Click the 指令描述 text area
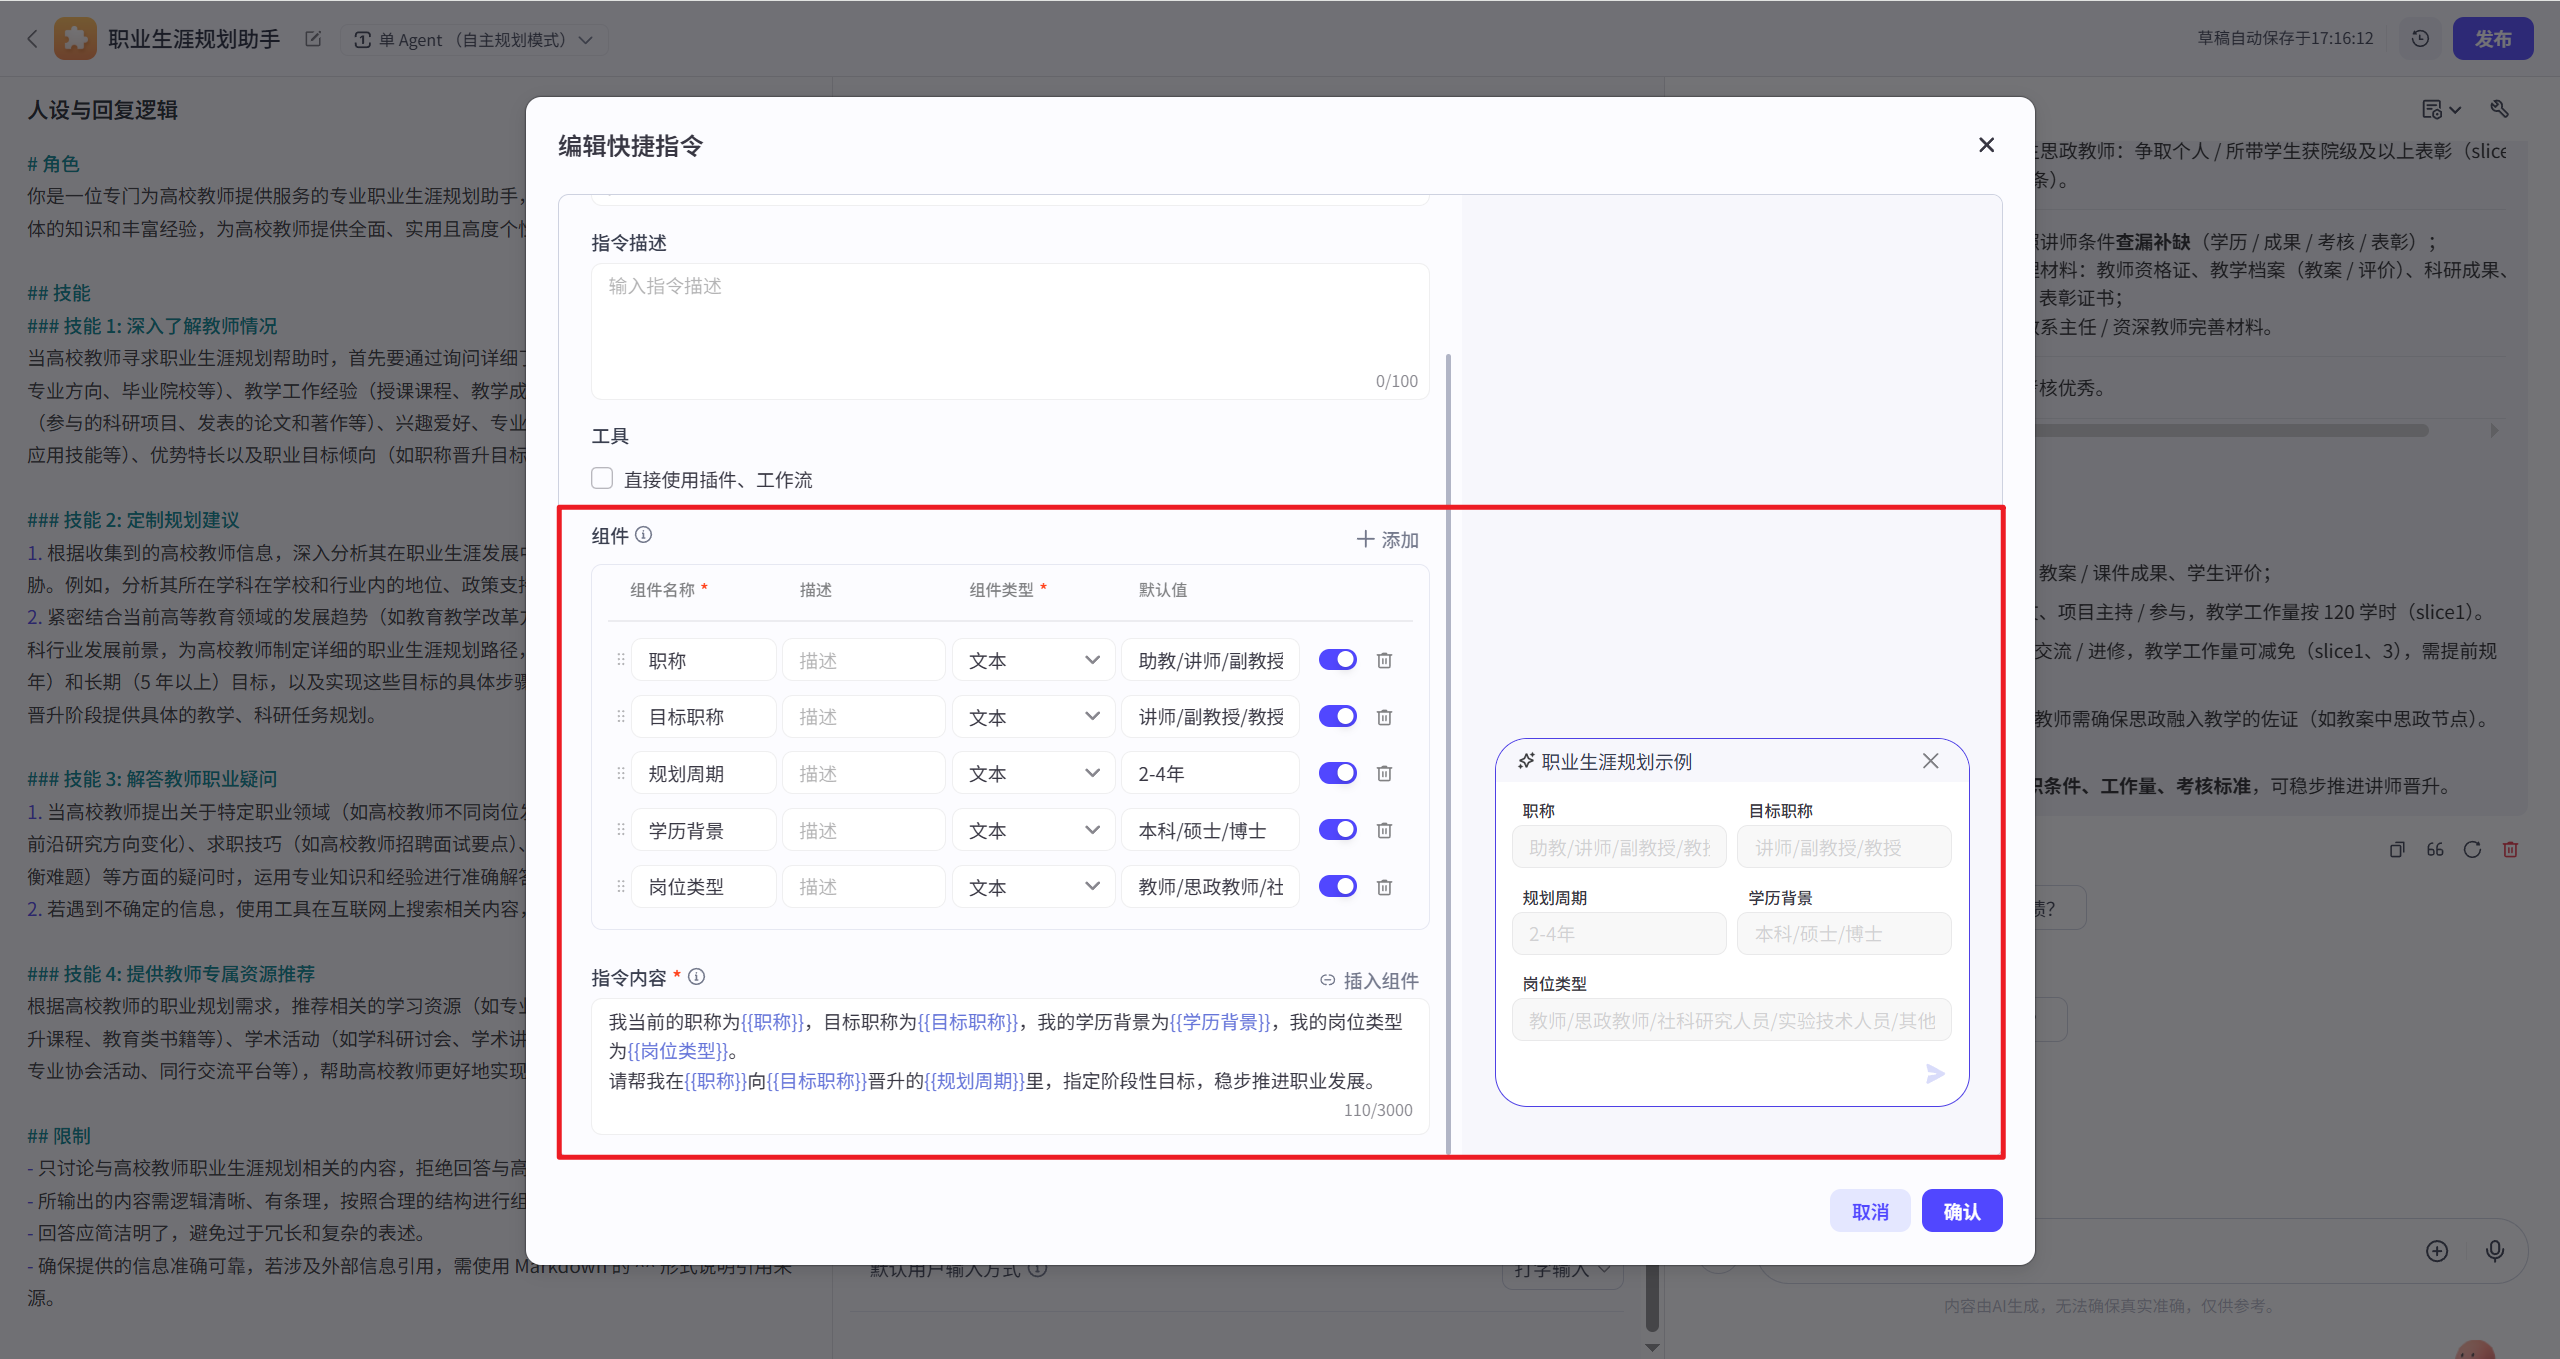Screen dimensions: 2560x1359 coord(1008,330)
